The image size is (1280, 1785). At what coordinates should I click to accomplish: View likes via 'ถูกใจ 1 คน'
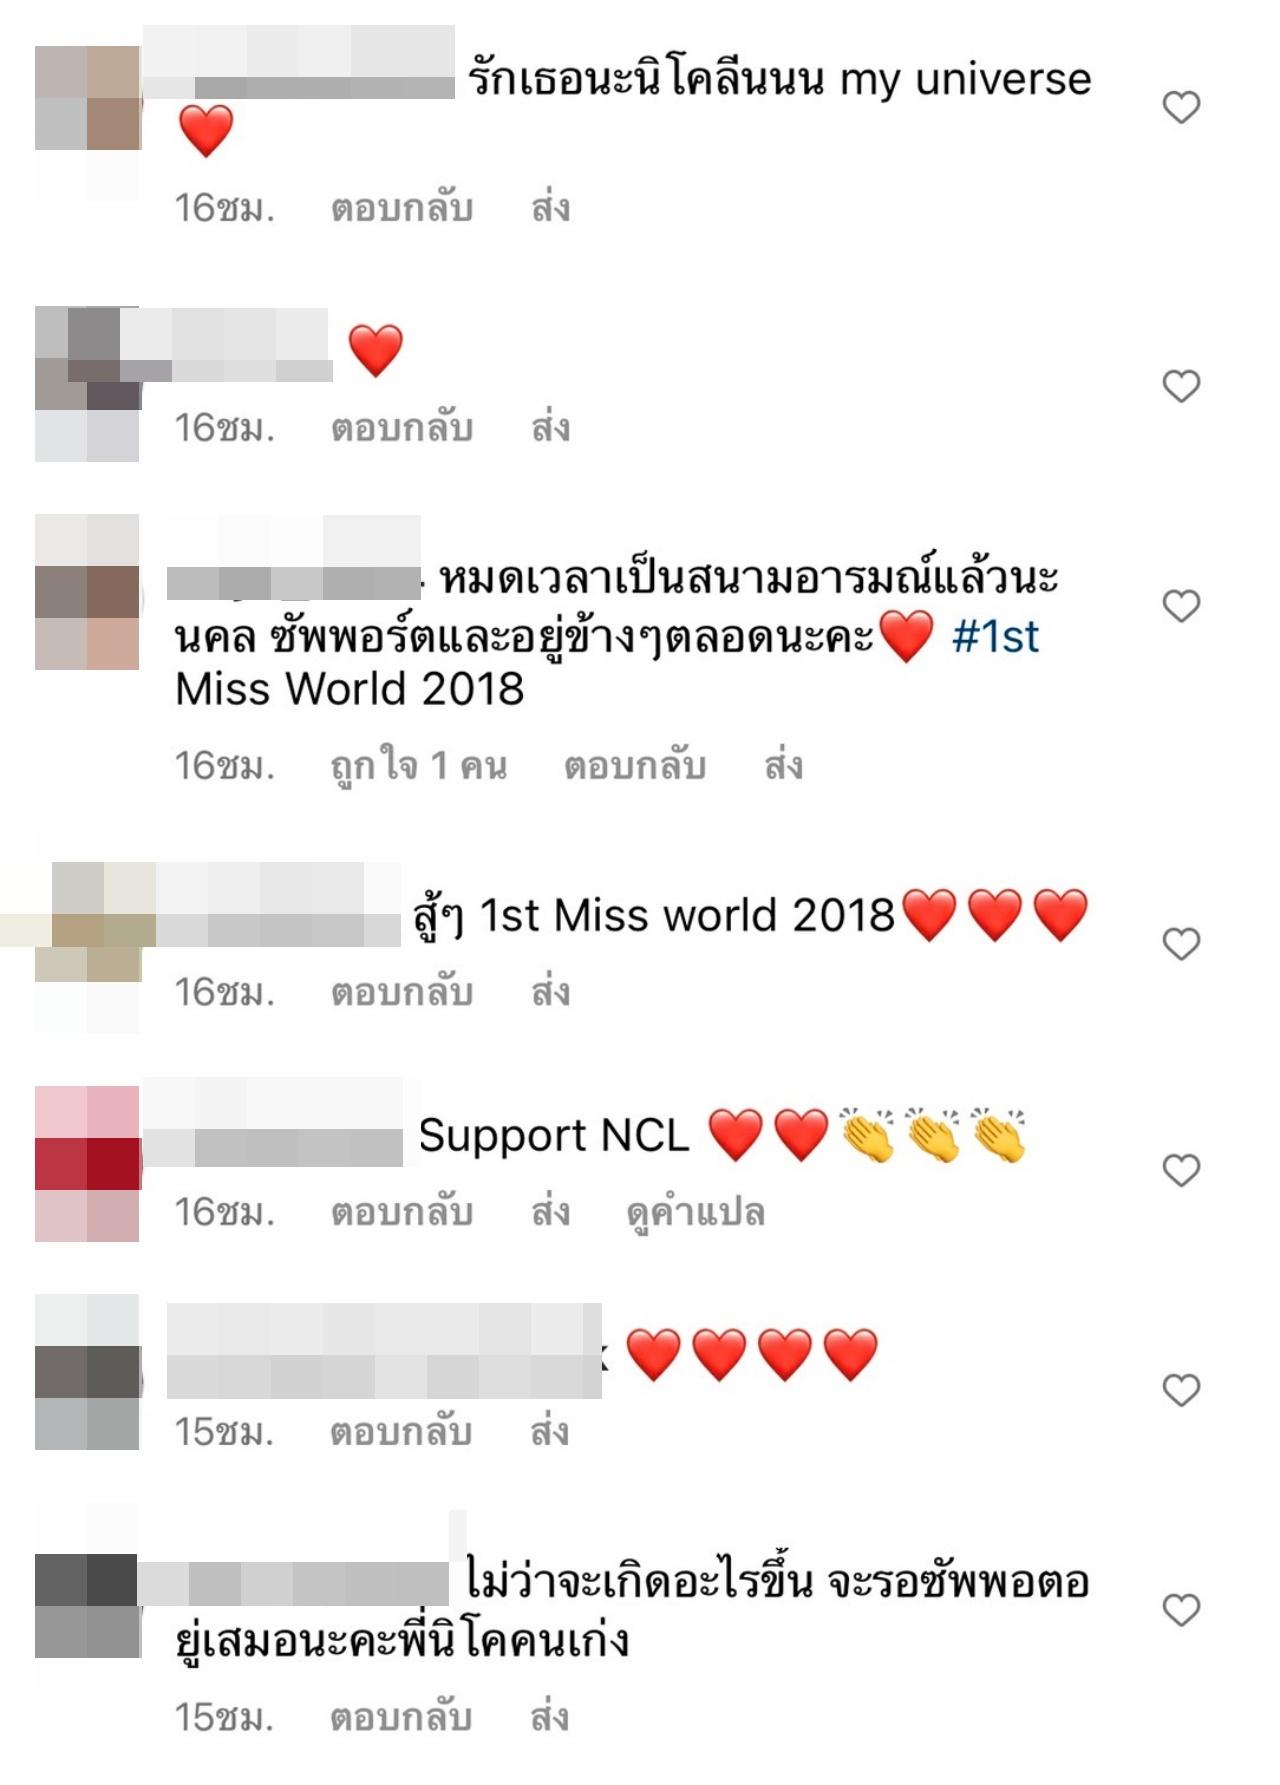click(x=419, y=766)
